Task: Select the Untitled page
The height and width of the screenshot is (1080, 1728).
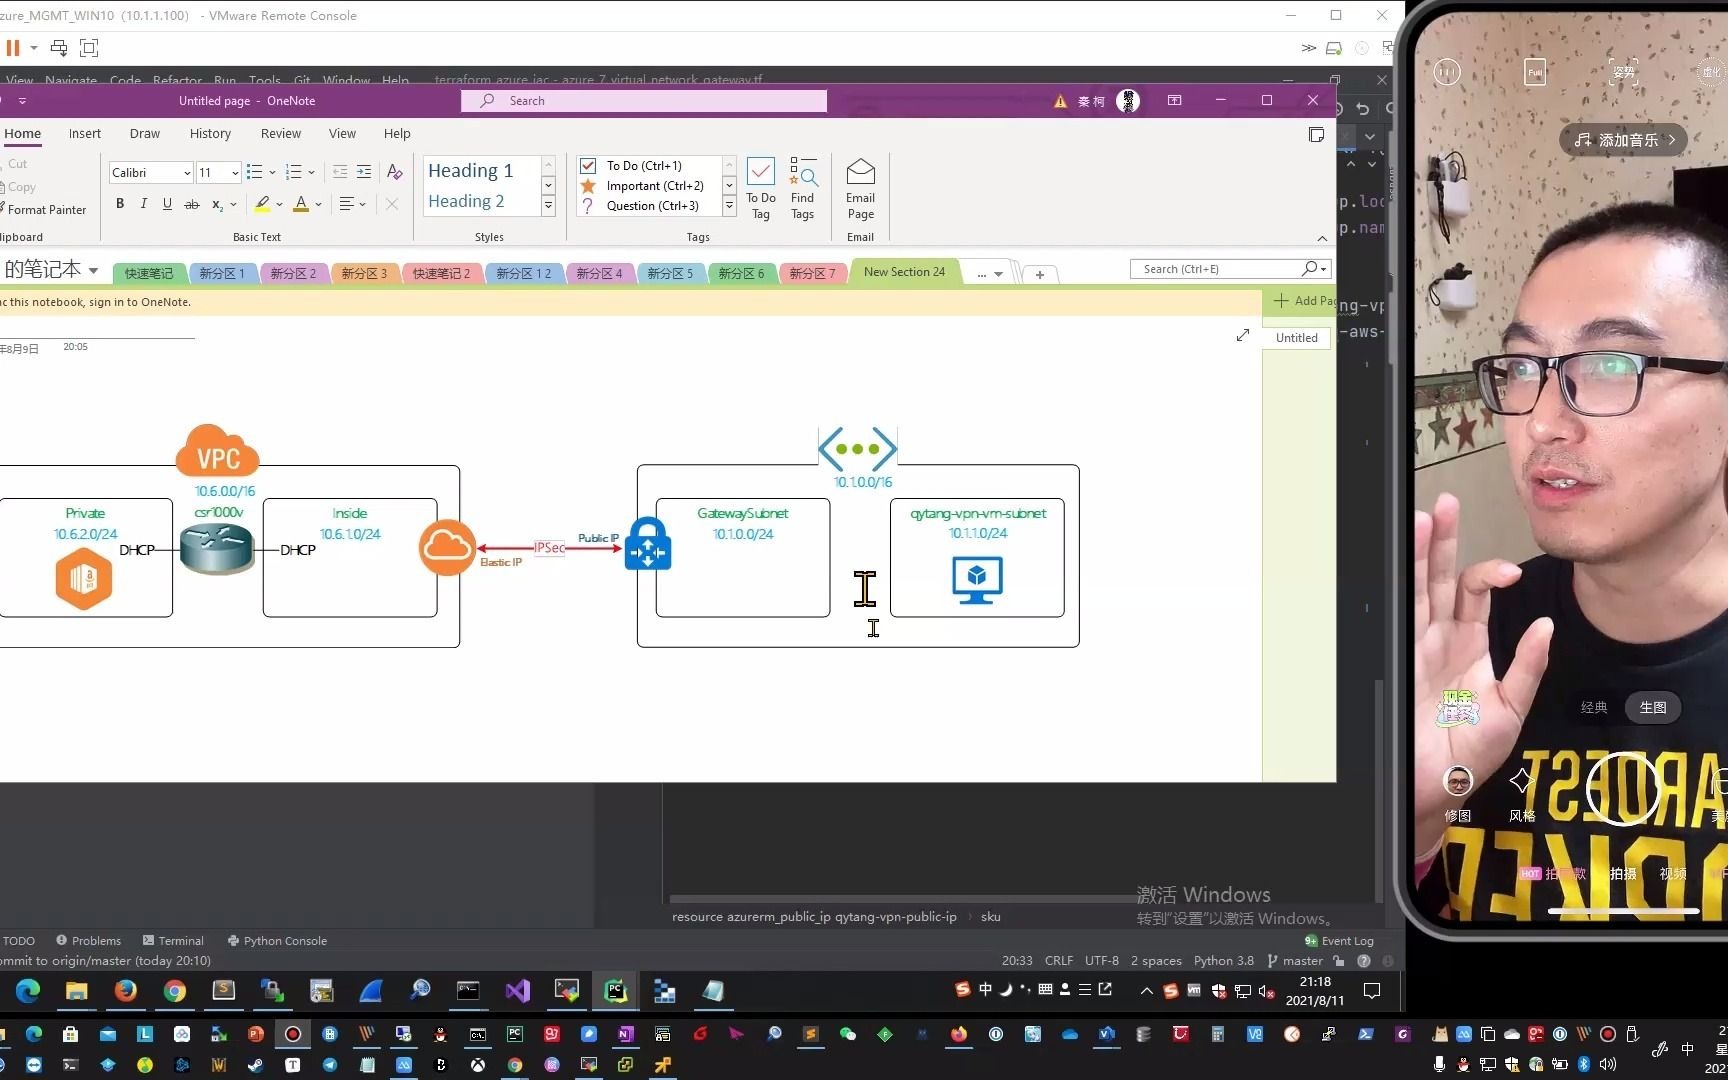Action: tap(1297, 338)
